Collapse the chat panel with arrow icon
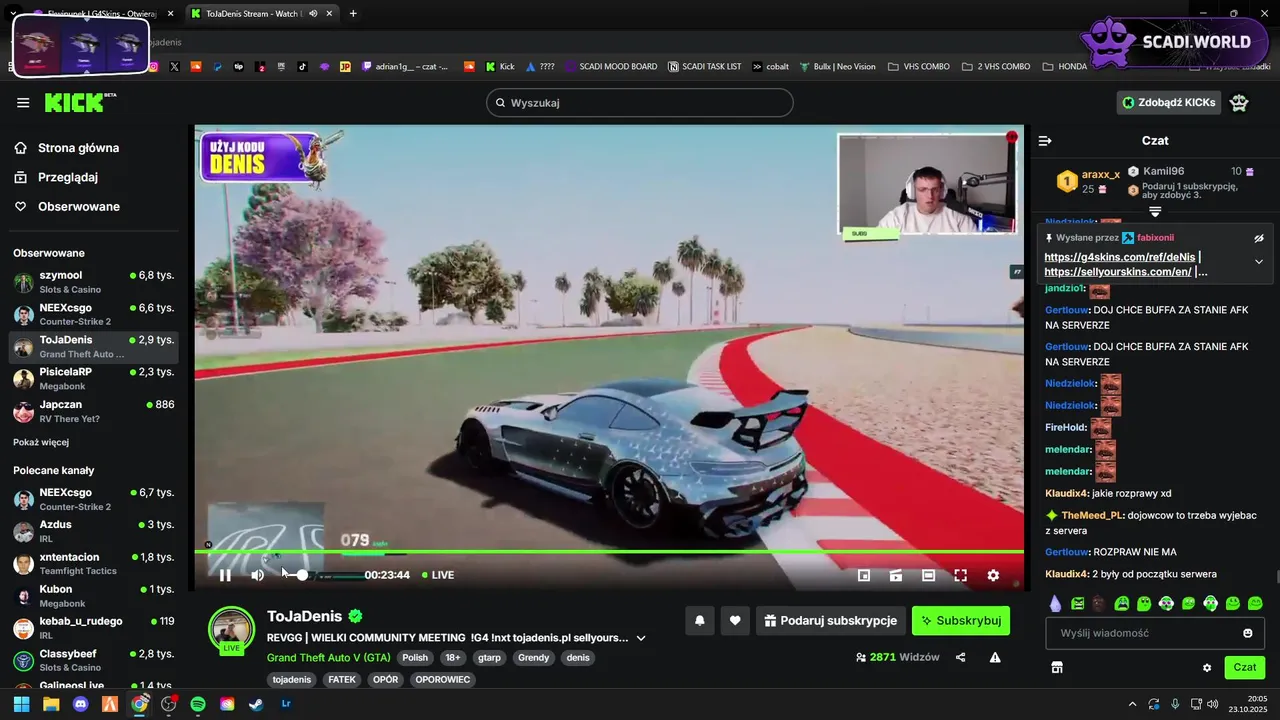Screen dimensions: 1280x720 point(1045,141)
